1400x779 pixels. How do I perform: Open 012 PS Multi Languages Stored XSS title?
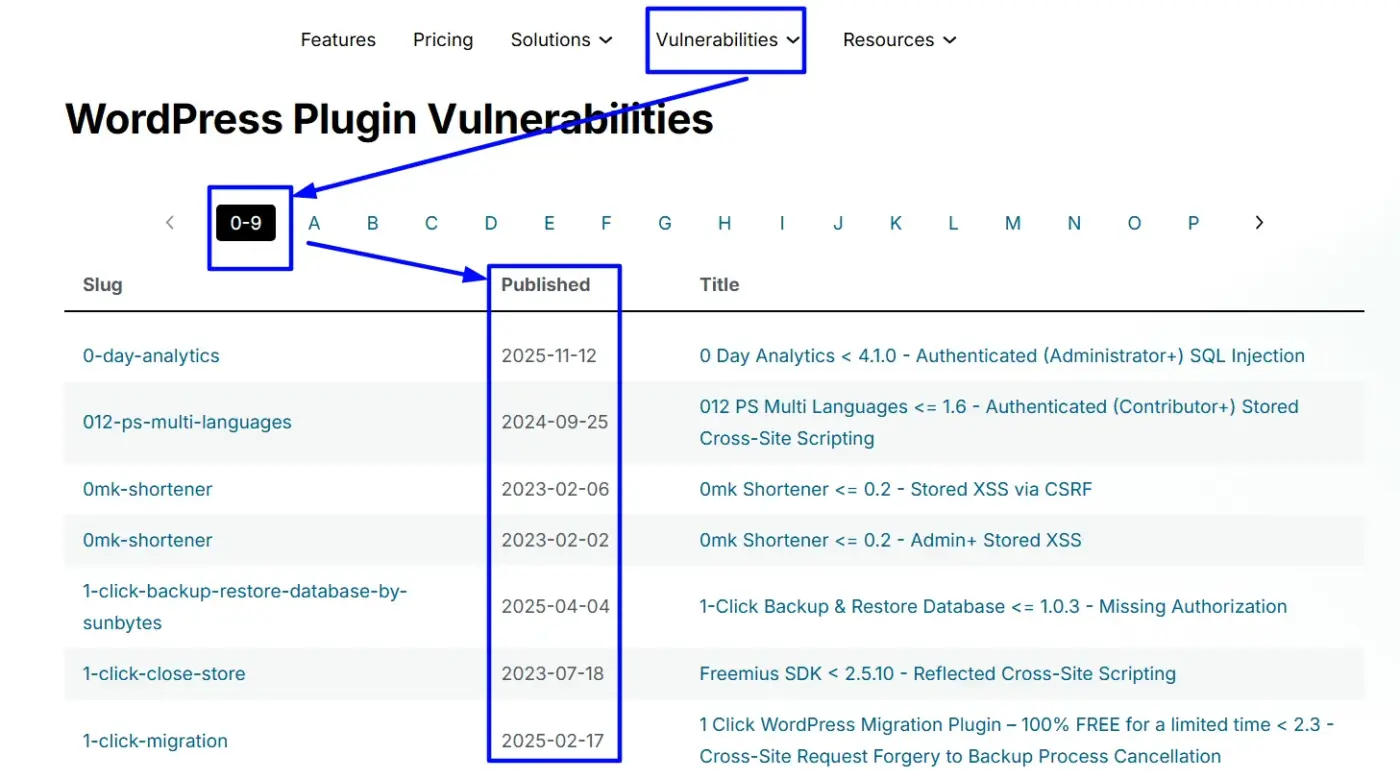click(x=999, y=422)
